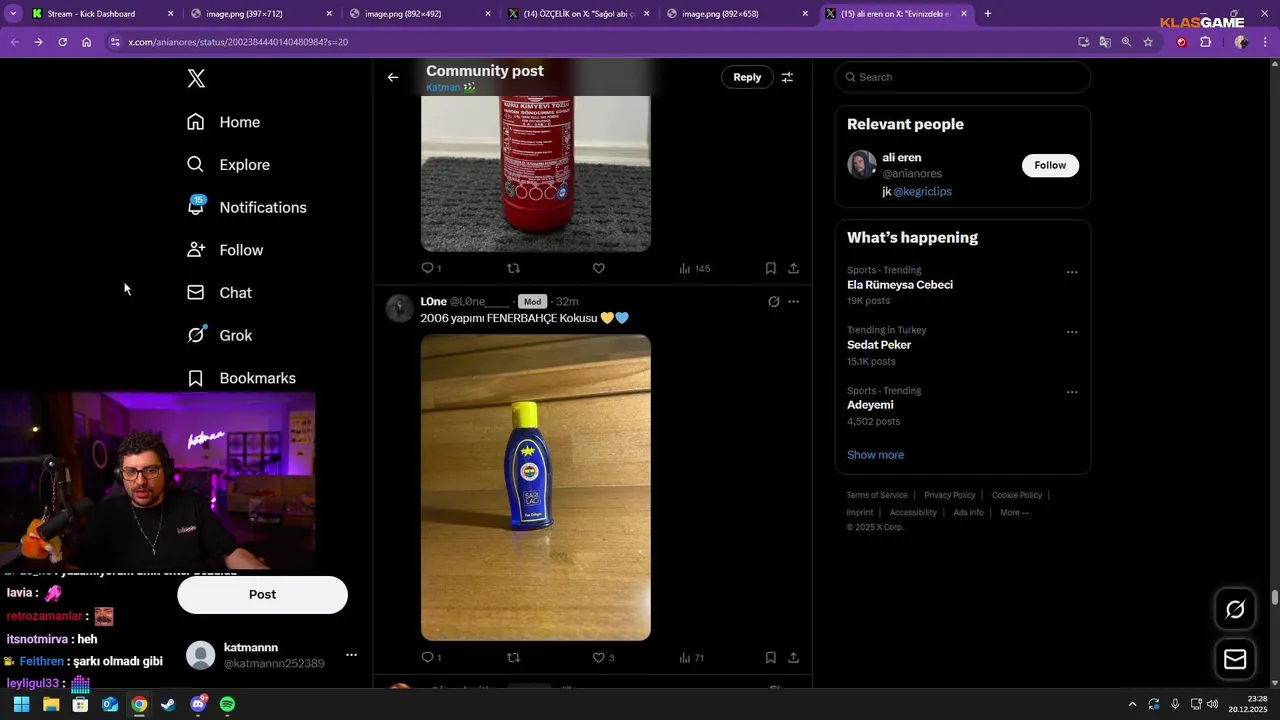Screen dimensions: 1280x720
Task: Open Explore search page
Action: [x=229, y=165]
